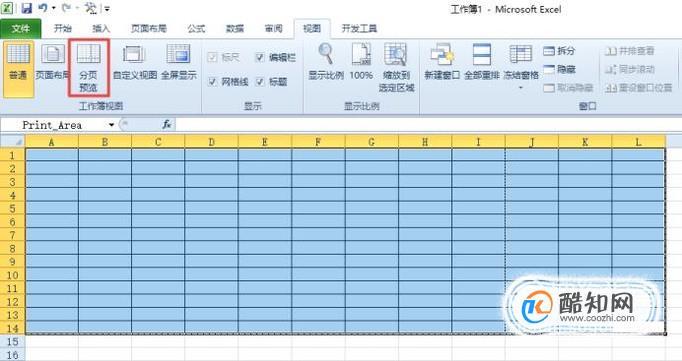Open the Zoom (显示比例) dialog
This screenshot has width=682, height=361.
326,62
